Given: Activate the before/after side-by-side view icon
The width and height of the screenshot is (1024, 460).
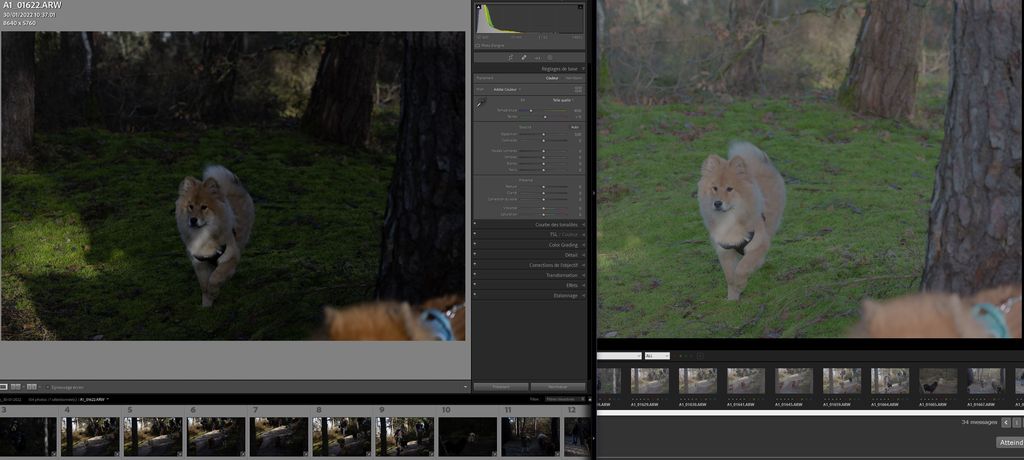Looking at the screenshot, I should point(31,387).
